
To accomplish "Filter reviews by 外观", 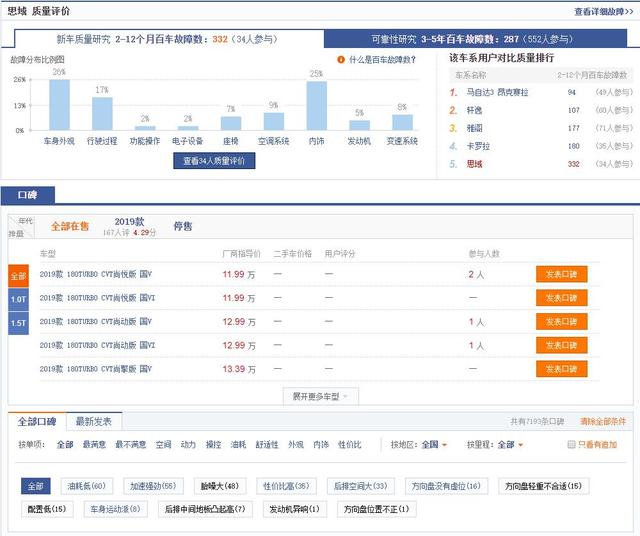I will pyautogui.click(x=296, y=445).
